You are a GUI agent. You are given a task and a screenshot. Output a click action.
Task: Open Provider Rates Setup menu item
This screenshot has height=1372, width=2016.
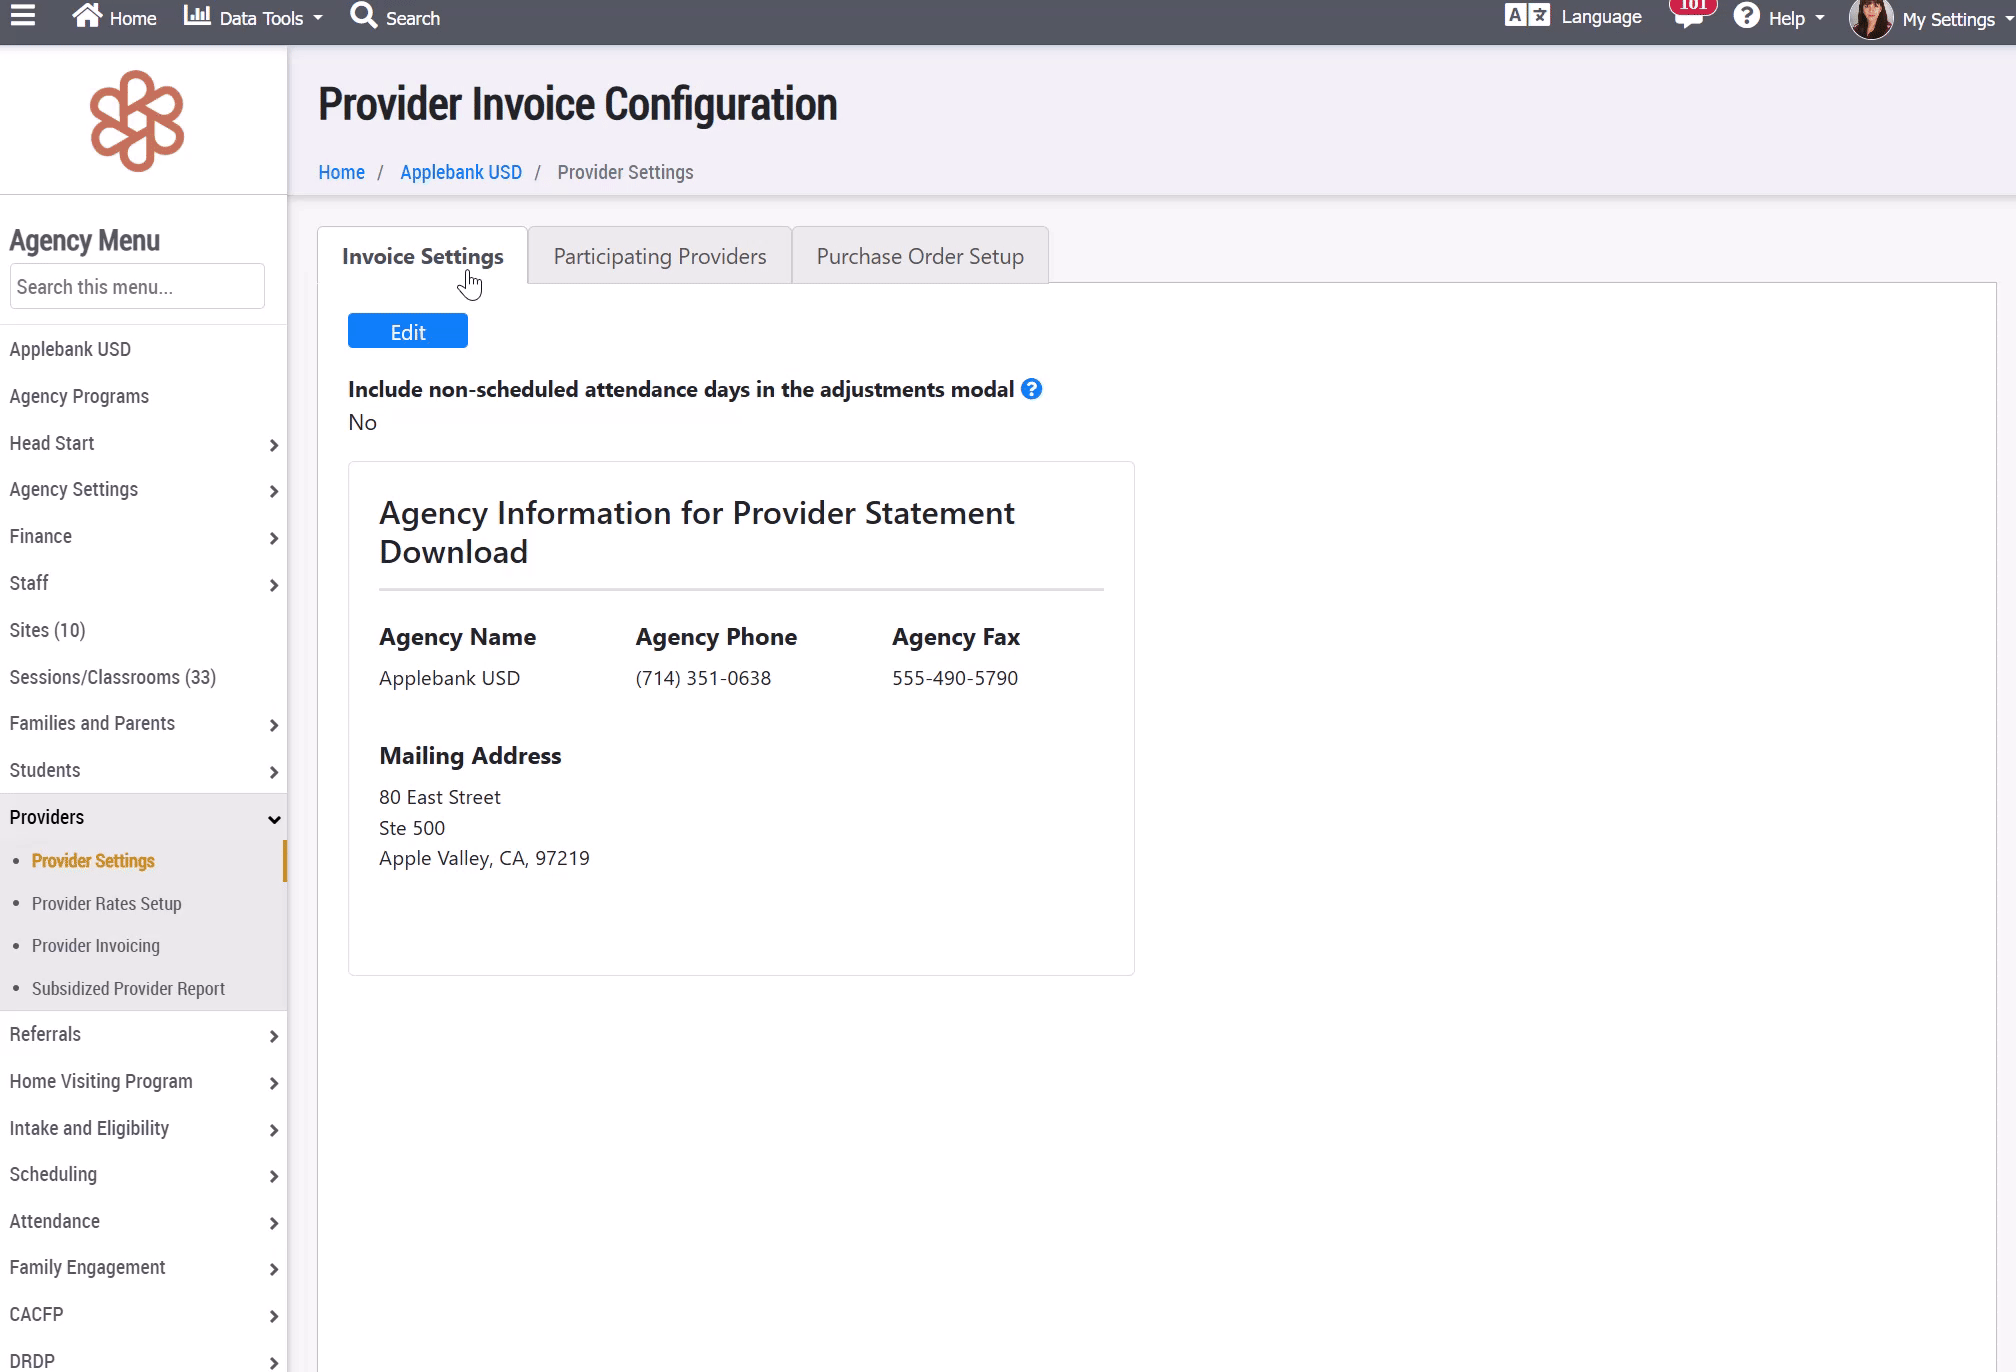coord(106,903)
